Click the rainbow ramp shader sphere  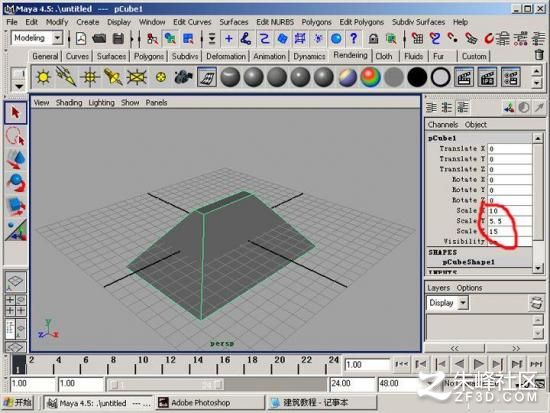pos(370,77)
